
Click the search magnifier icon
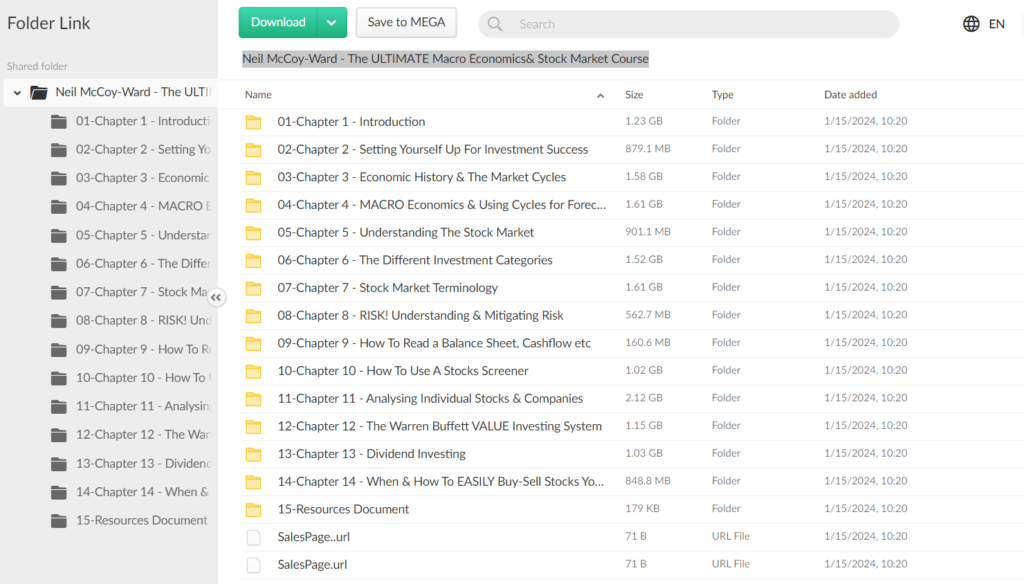(x=495, y=23)
